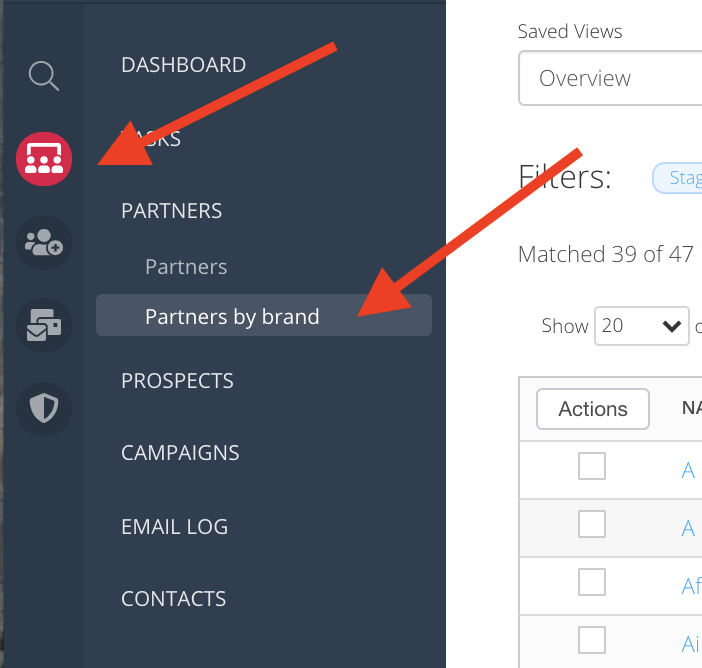Open the partners group icon in sidebar
The image size is (702, 668).
tap(44, 158)
